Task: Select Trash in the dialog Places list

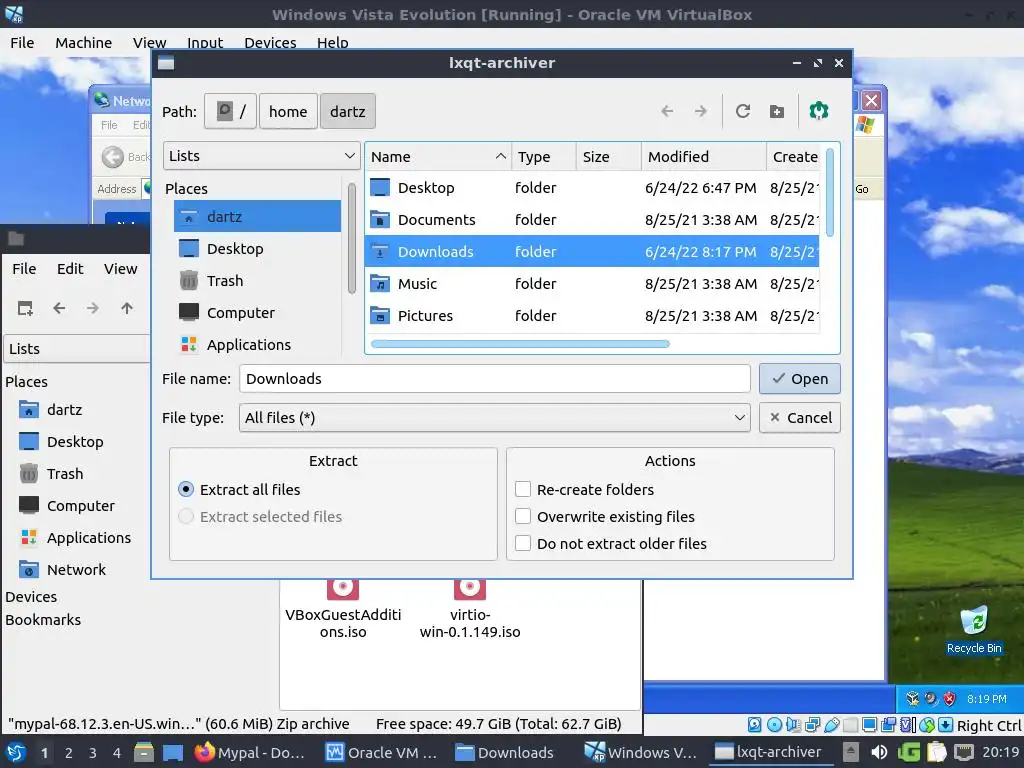Action: point(257,281)
